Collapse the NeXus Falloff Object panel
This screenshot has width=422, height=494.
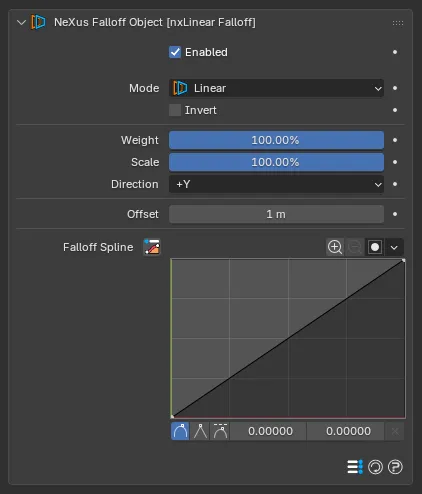21,23
